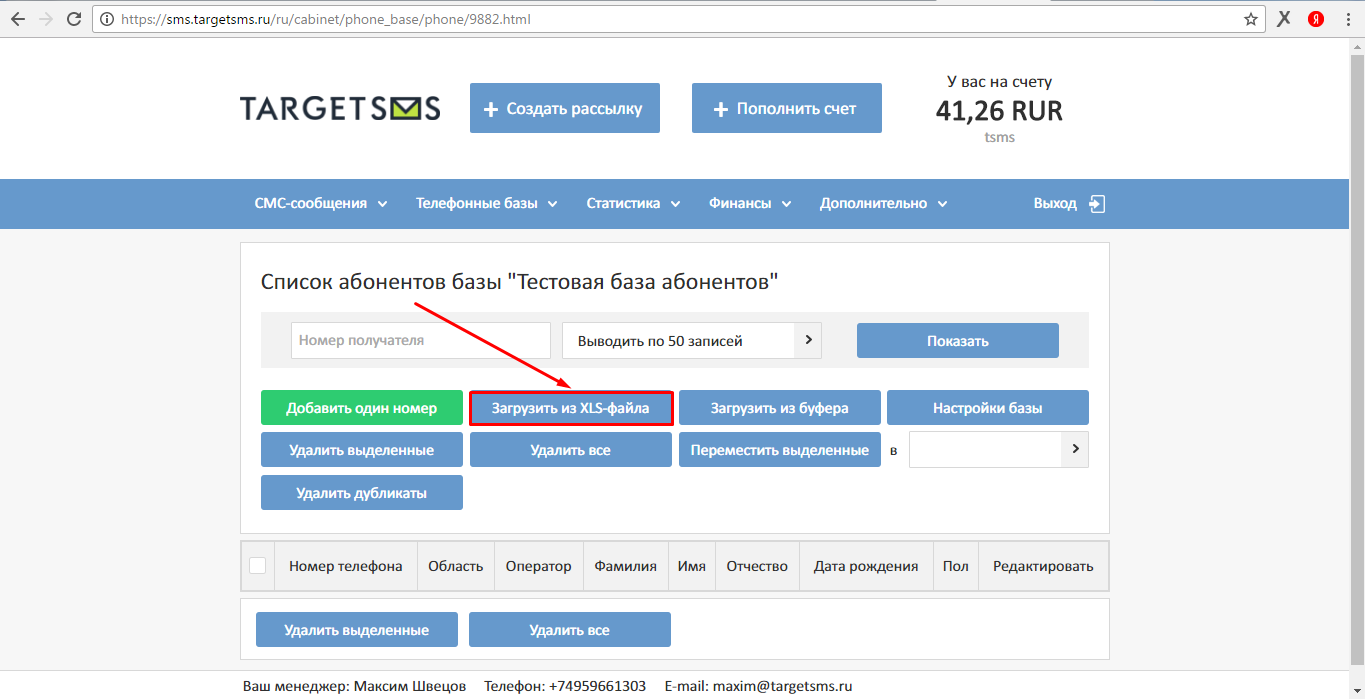The height and width of the screenshot is (699, 1365).
Task: Open the 'Выводить по 50 записей' dropdown
Action: pos(692,340)
